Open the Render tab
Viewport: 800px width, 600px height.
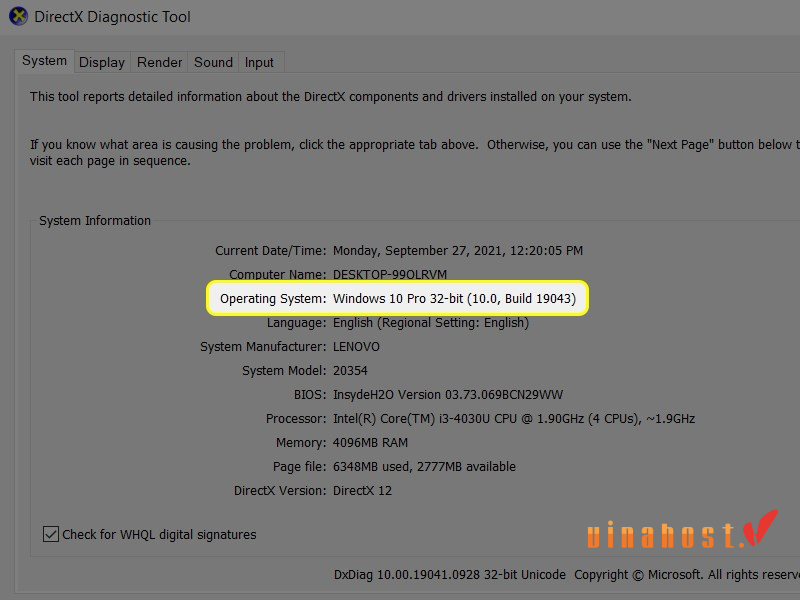pos(159,62)
